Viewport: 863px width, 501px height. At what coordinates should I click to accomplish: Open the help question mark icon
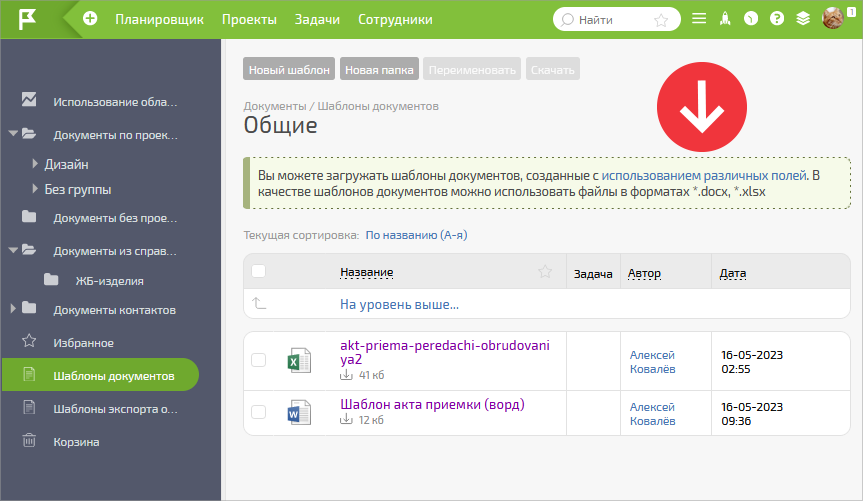click(x=777, y=19)
